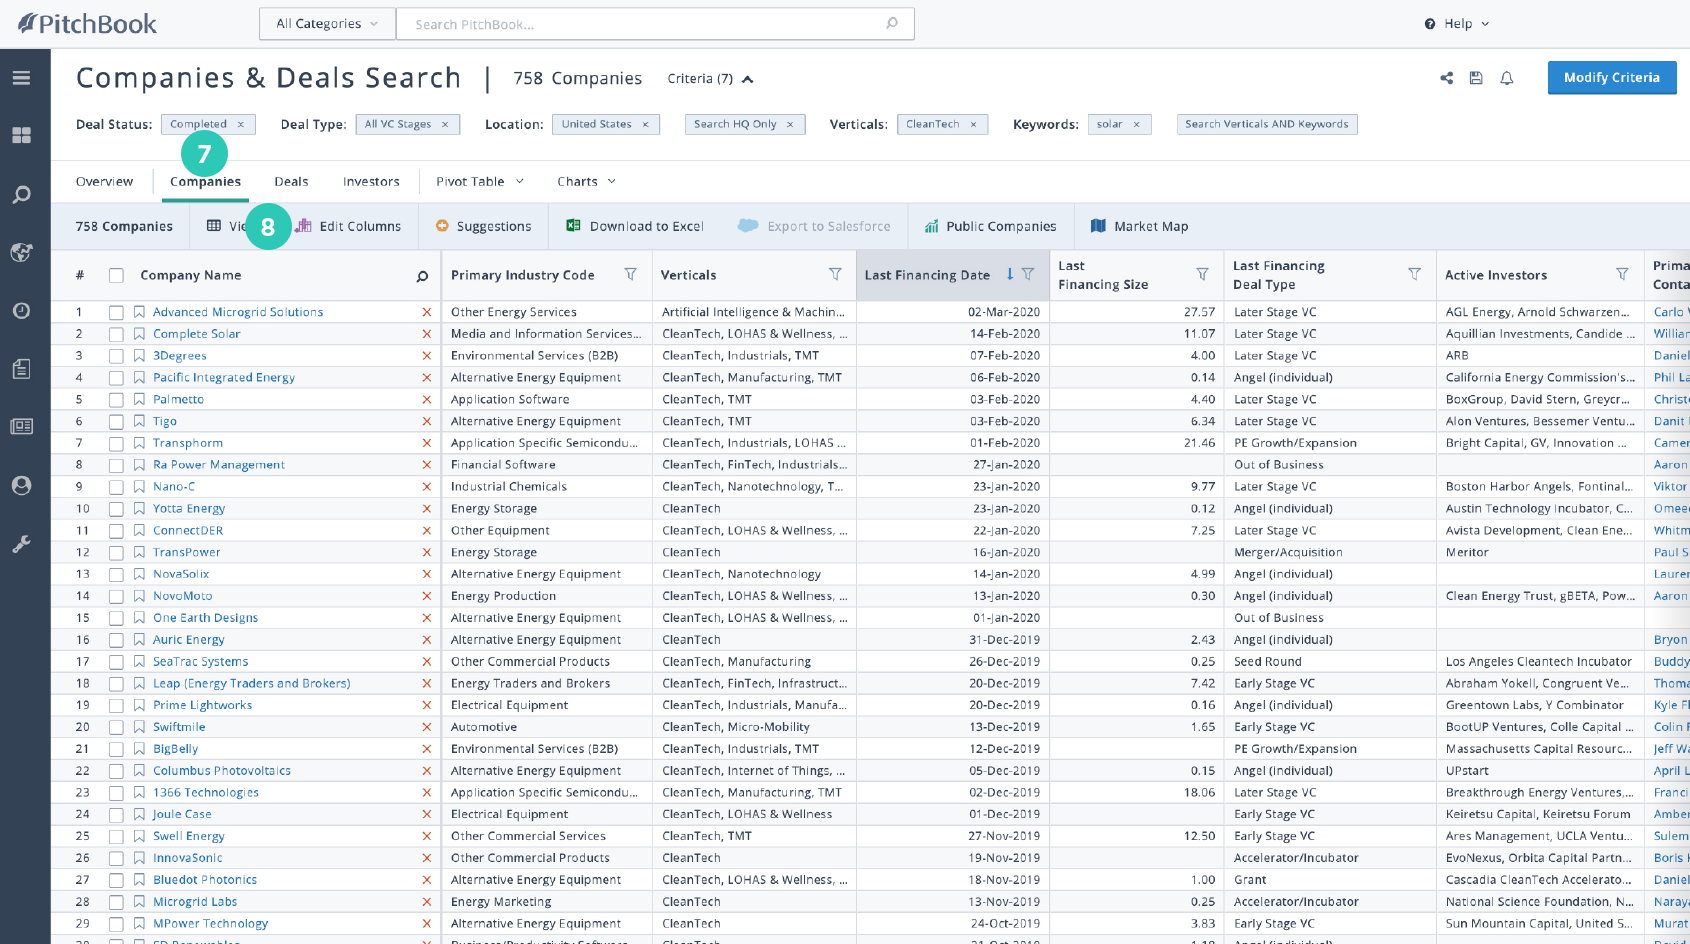This screenshot has height=944, width=1690.
Task: Remove the CleanTech vertical filter
Action: click(x=973, y=124)
